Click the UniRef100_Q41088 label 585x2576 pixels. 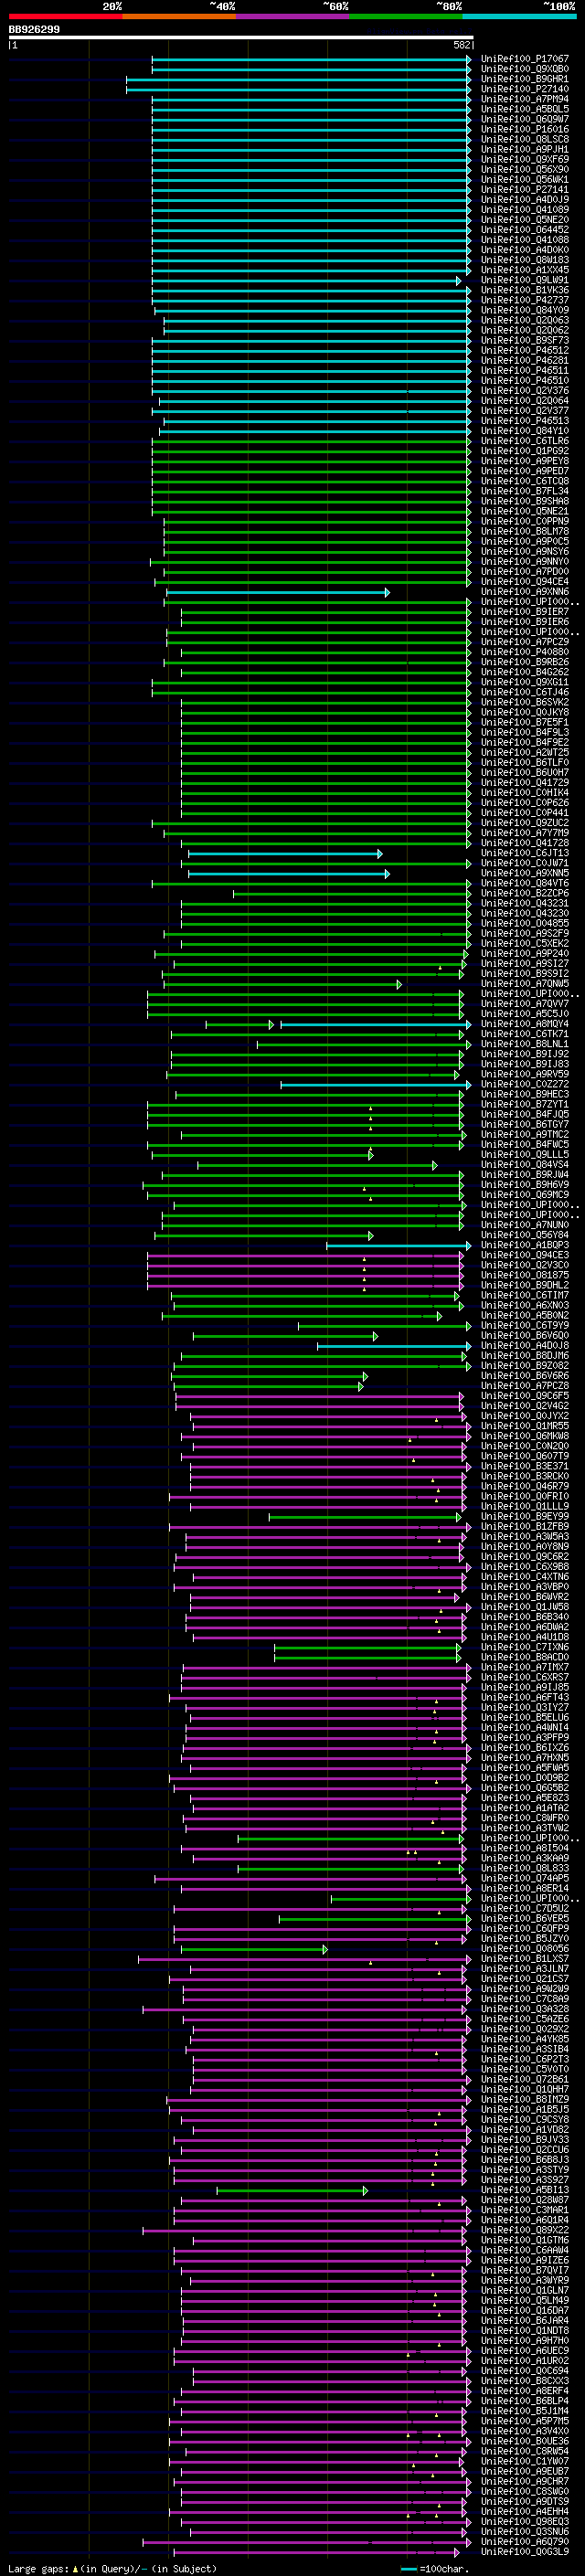[x=525, y=240]
